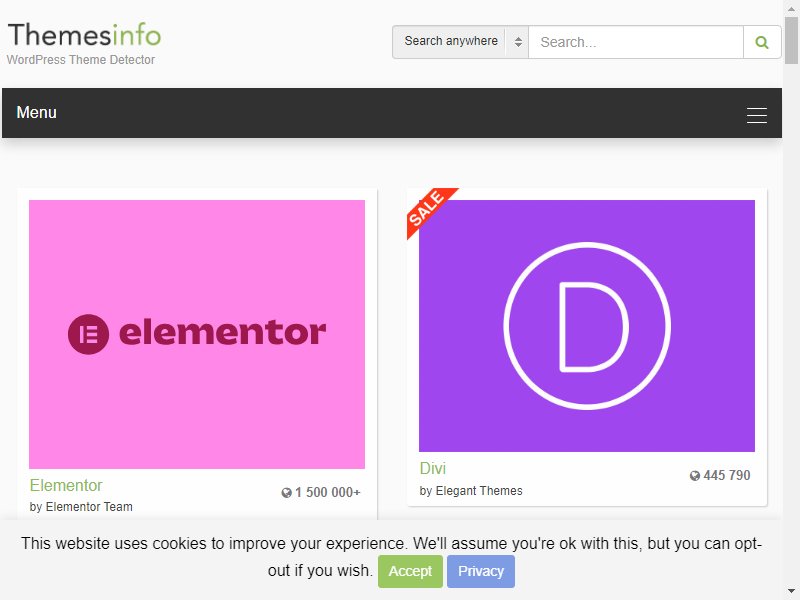This screenshot has width=800, height=600.
Task: Click the green magnifier search button
Action: point(762,42)
